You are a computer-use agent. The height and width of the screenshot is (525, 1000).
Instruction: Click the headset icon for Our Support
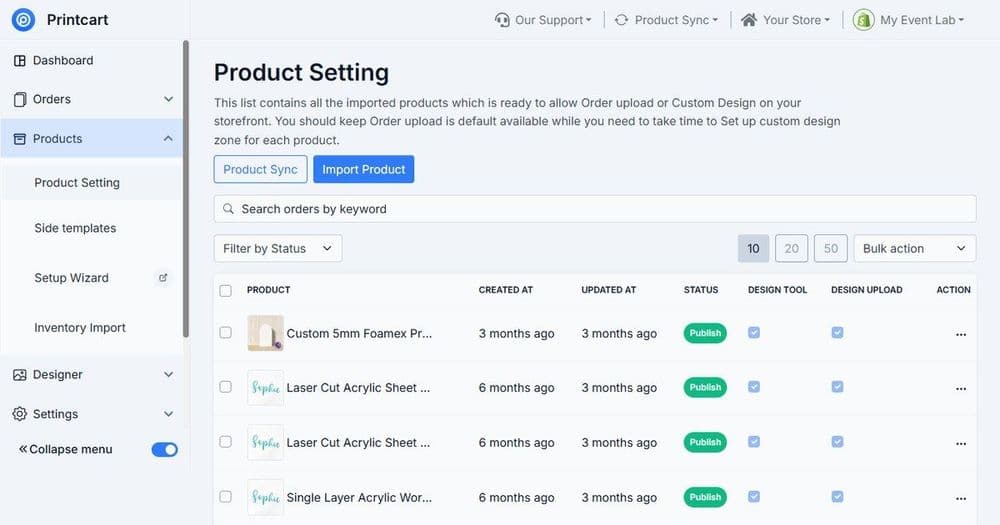coord(502,20)
